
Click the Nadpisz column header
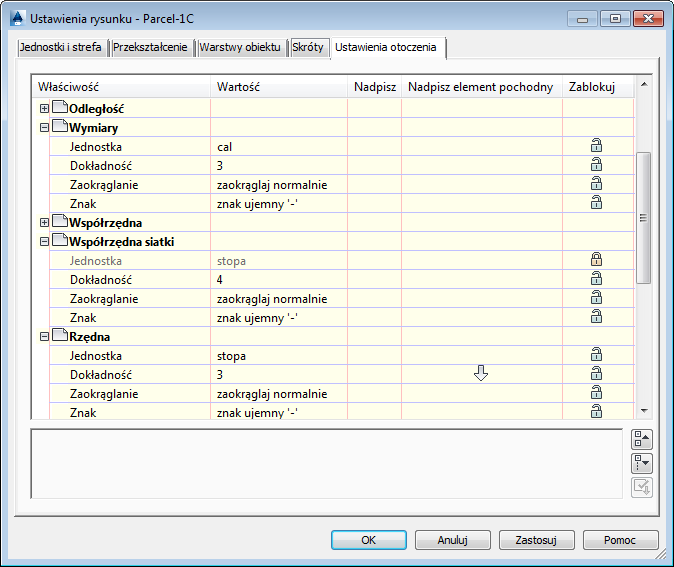[x=374, y=87]
